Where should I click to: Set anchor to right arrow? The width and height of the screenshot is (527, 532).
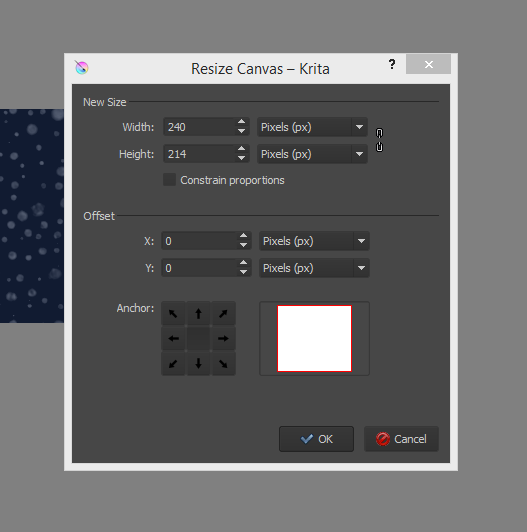pos(223,339)
